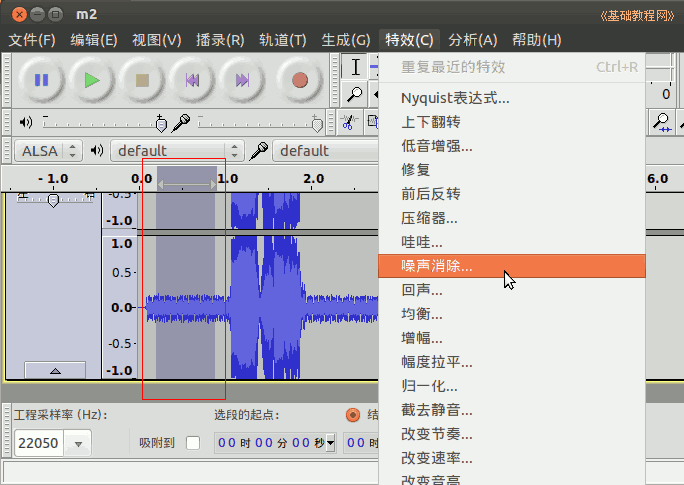Click the output volume slider handle
The width and height of the screenshot is (684, 485).
click(162, 123)
